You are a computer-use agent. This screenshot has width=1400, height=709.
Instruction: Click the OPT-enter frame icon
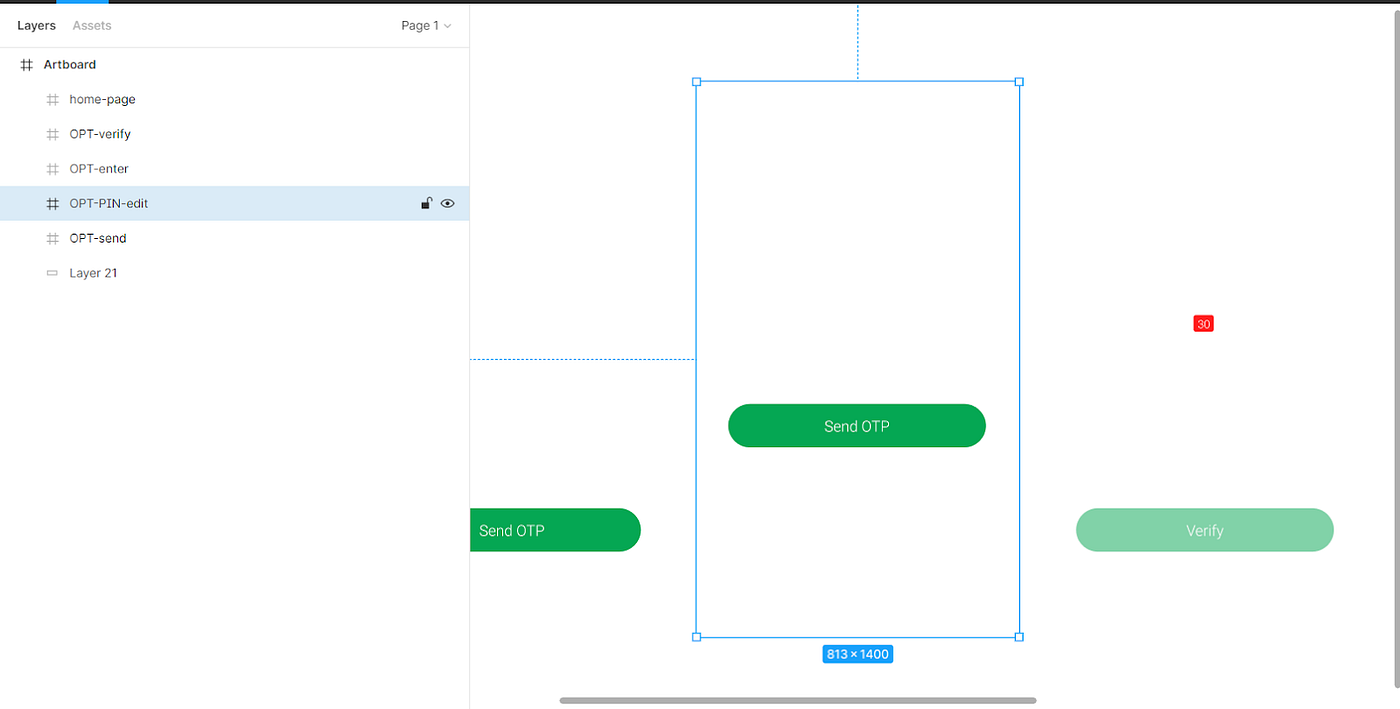click(51, 168)
